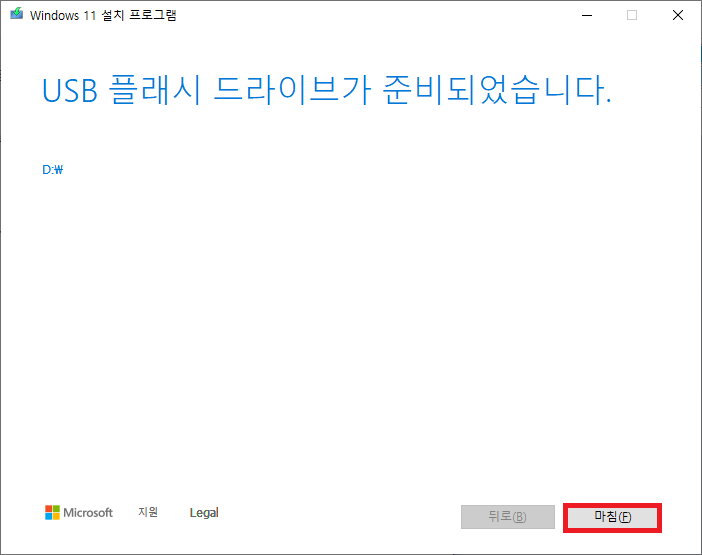Close the Windows 11 setup window

click(x=678, y=15)
